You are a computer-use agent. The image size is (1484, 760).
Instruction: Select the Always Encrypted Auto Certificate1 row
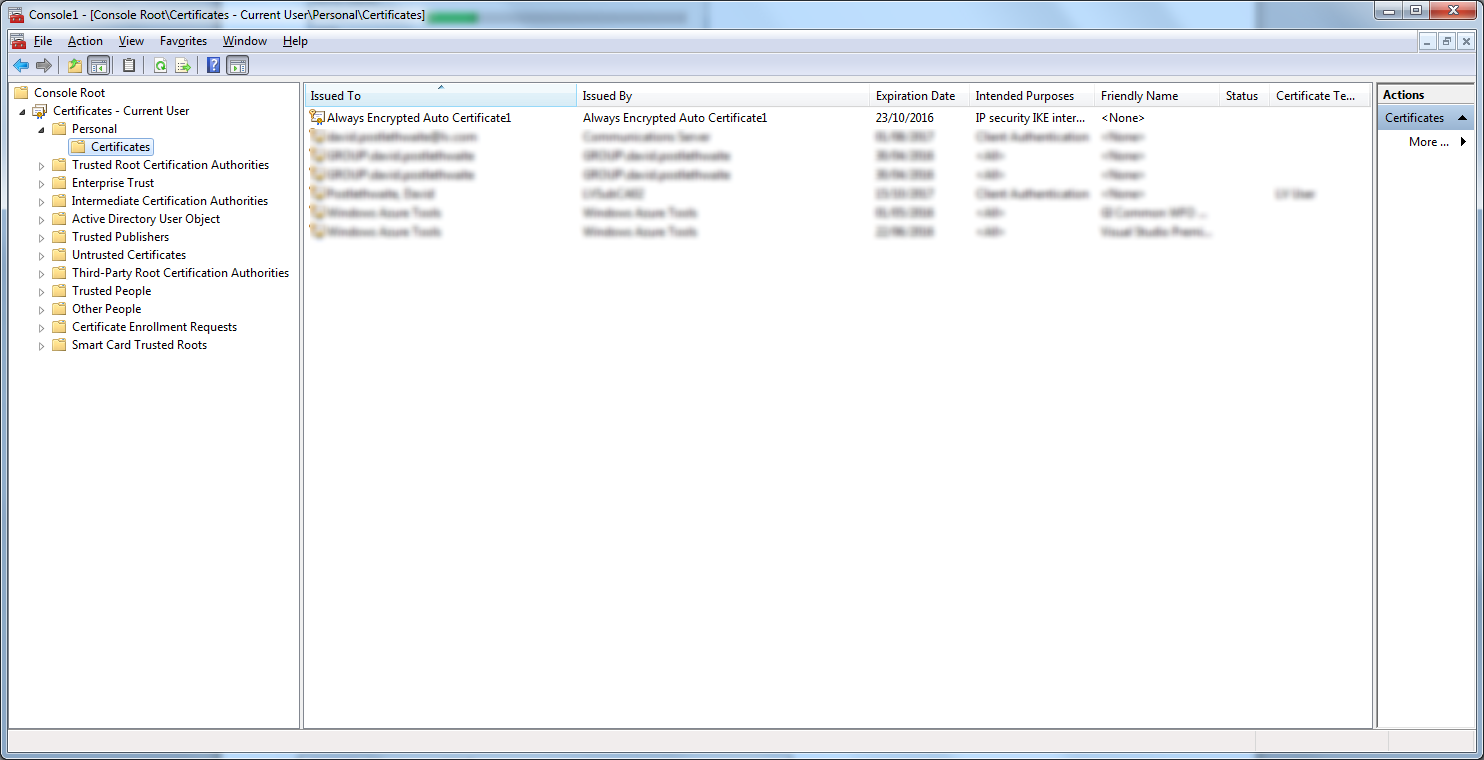point(837,118)
